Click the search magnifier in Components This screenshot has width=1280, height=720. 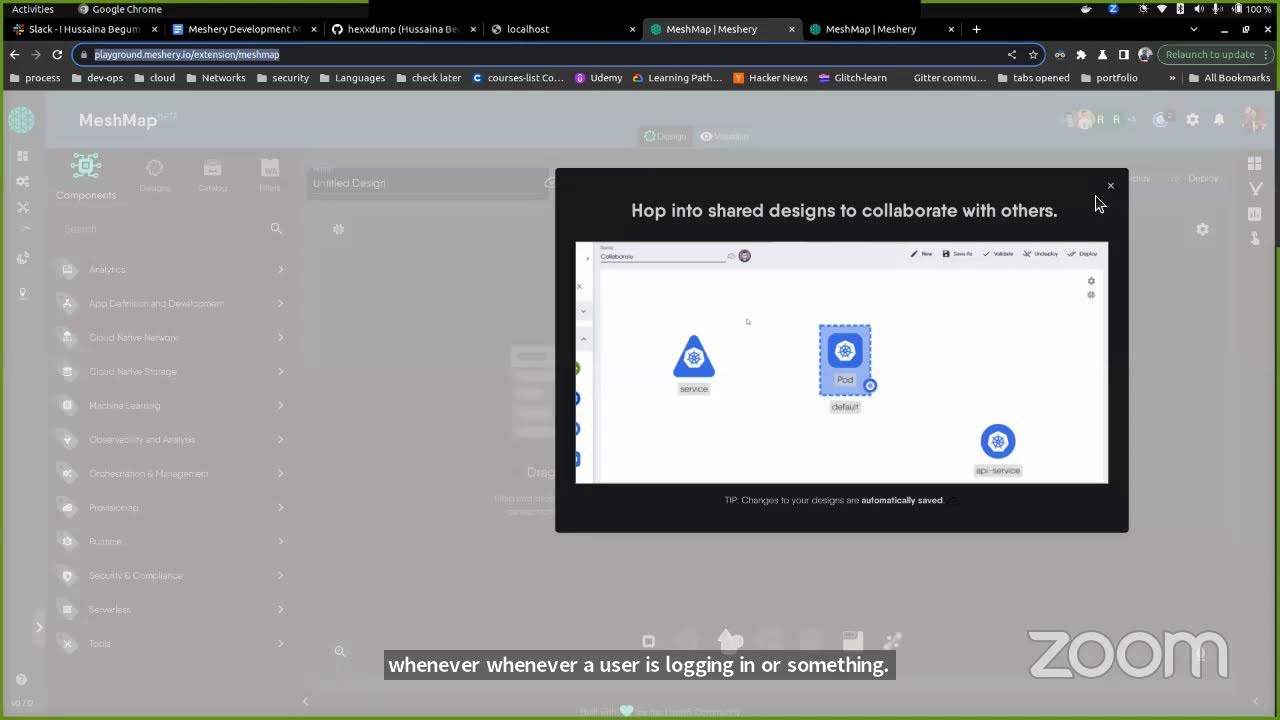pos(276,229)
